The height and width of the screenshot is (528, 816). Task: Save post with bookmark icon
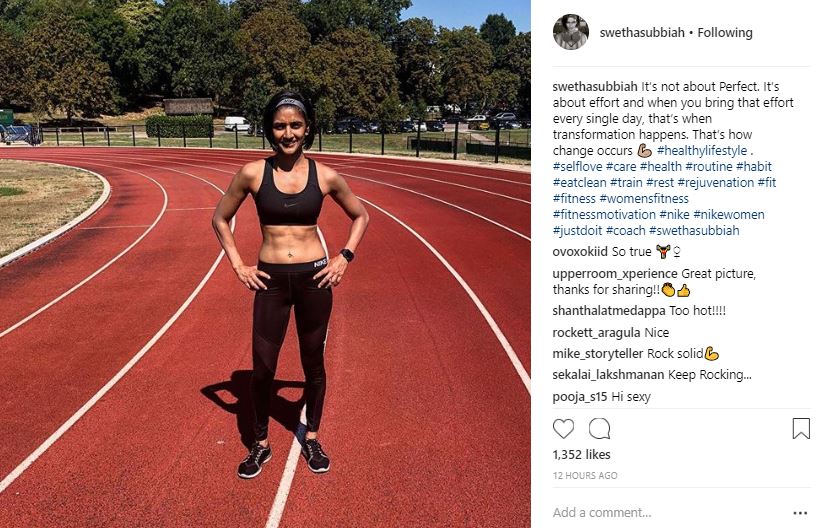[801, 429]
